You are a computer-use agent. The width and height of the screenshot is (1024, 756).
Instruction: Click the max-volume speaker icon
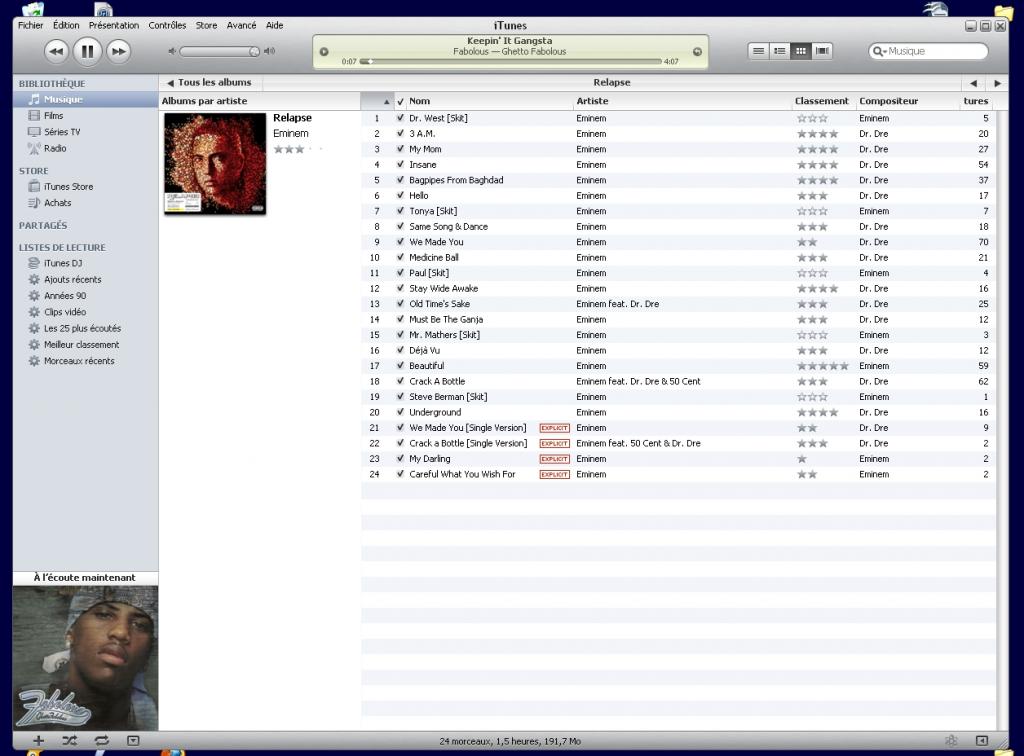point(269,51)
